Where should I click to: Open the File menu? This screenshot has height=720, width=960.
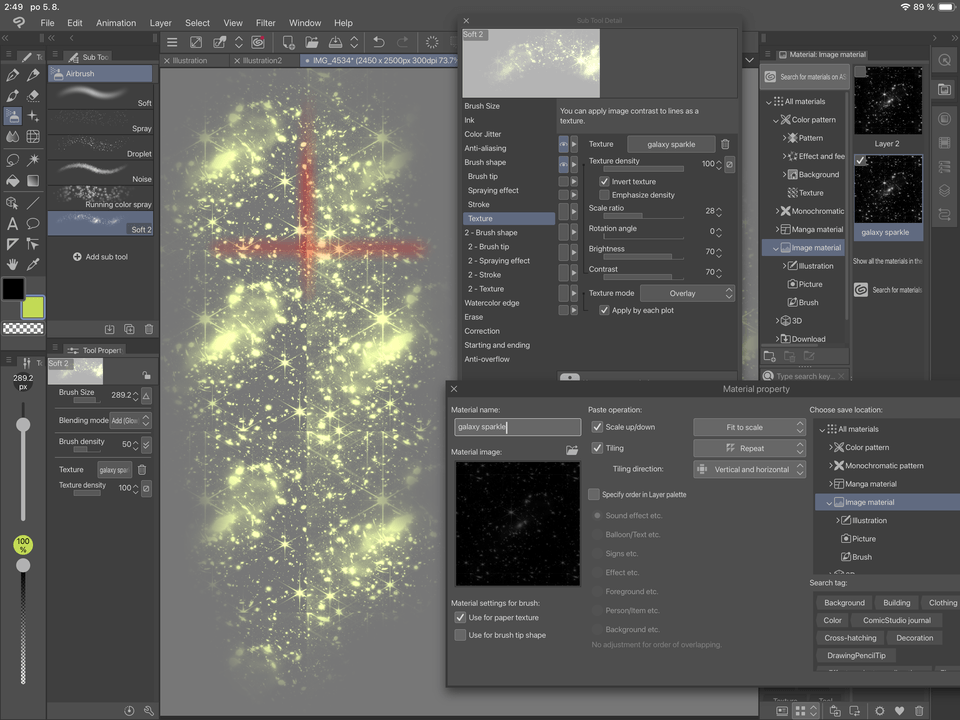(x=47, y=23)
